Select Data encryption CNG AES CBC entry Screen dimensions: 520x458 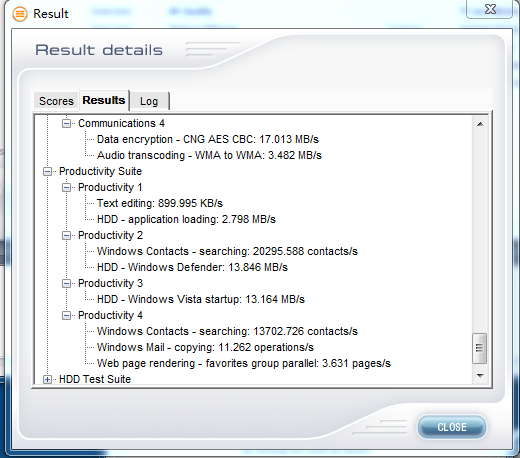point(208,139)
